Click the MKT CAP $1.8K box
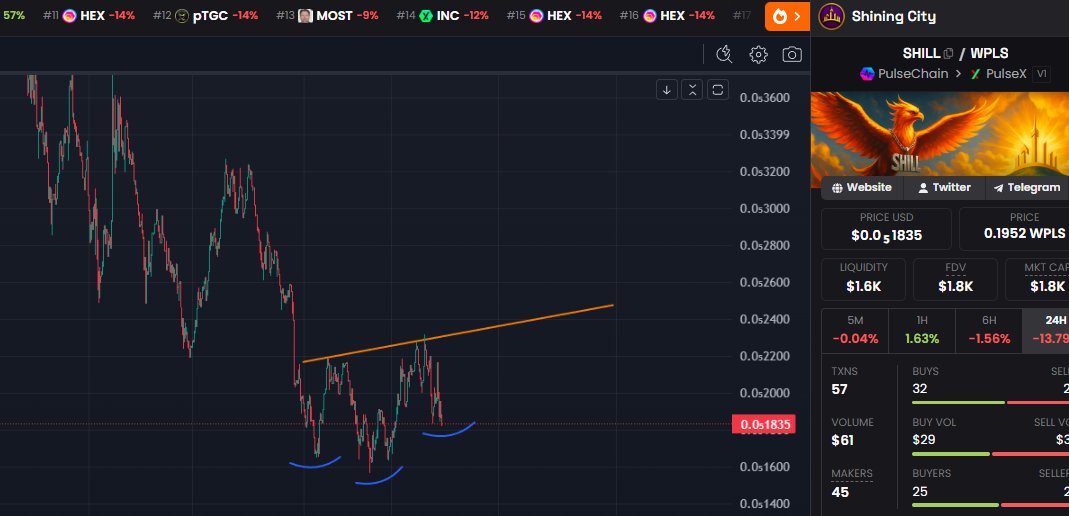The width and height of the screenshot is (1069, 516). pyautogui.click(x=1037, y=279)
